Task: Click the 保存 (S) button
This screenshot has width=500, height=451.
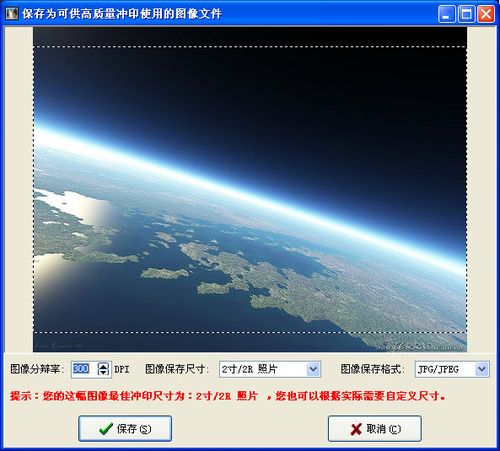Action: tap(125, 429)
